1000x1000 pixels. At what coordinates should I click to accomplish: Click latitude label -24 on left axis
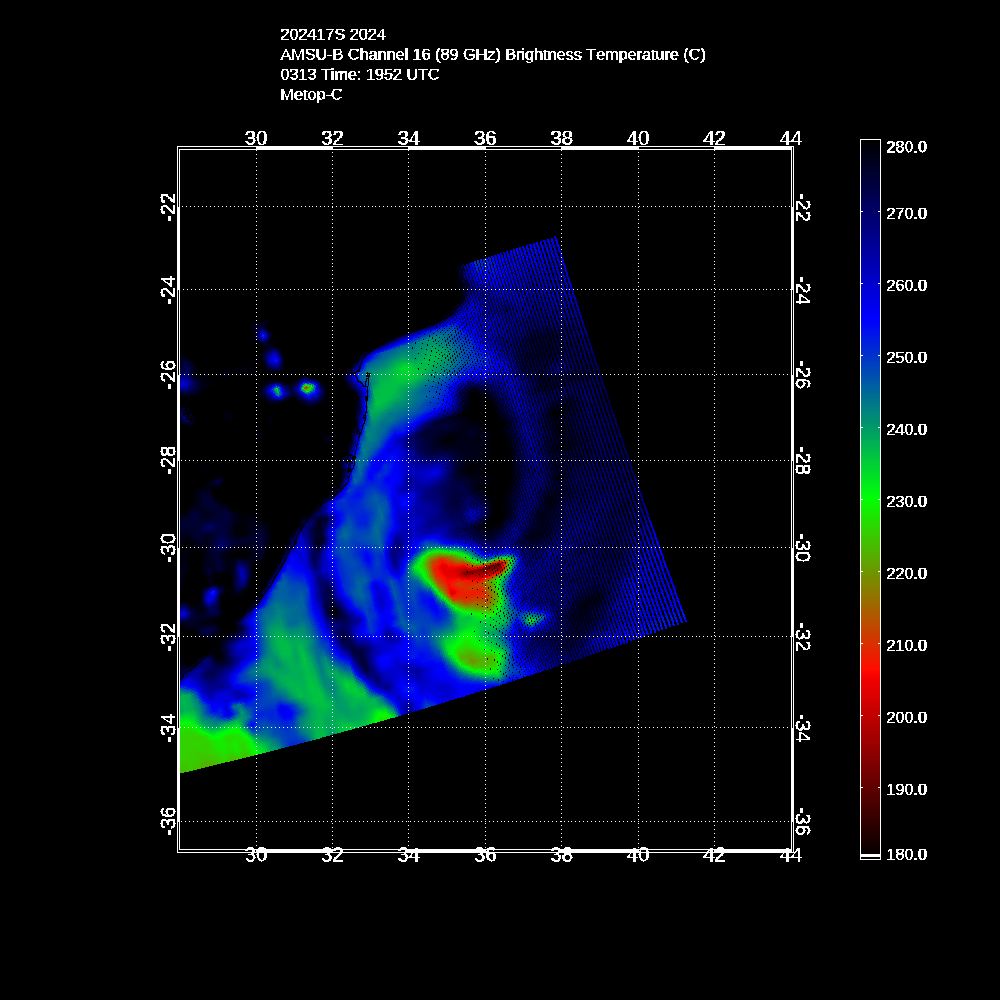(168, 290)
